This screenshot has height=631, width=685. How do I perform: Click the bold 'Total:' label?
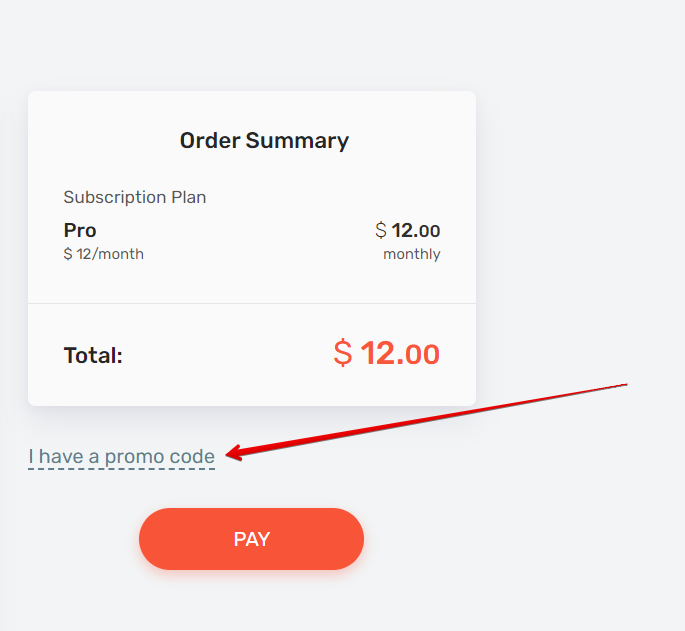click(93, 355)
